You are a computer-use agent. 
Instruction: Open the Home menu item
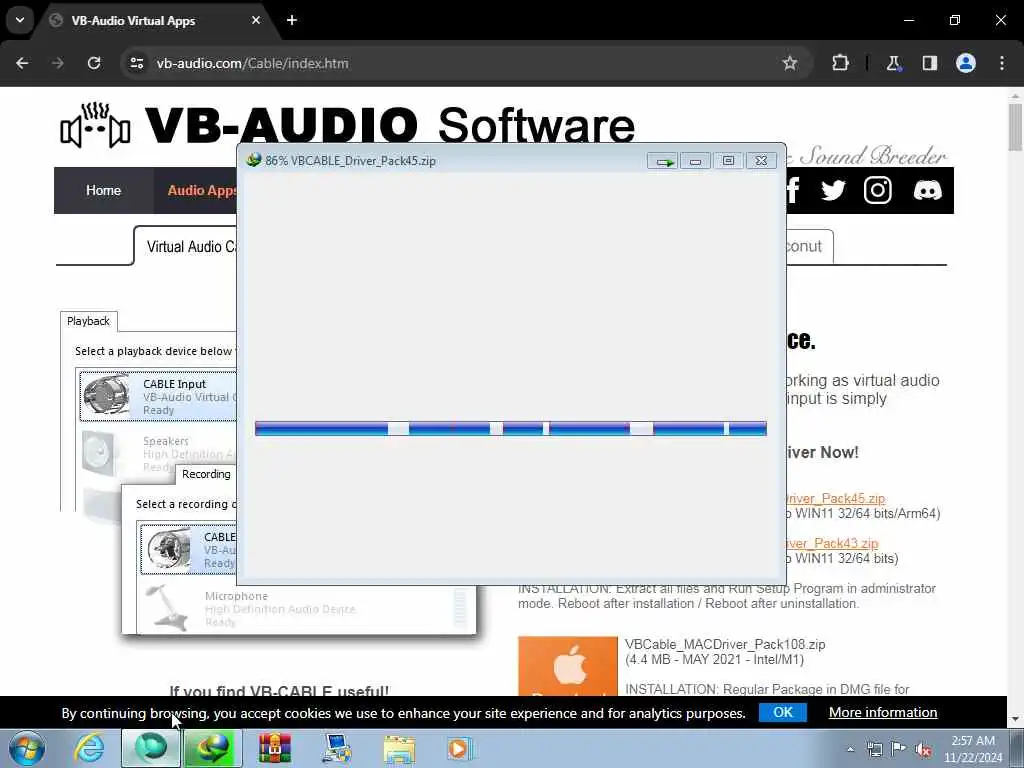tap(104, 191)
